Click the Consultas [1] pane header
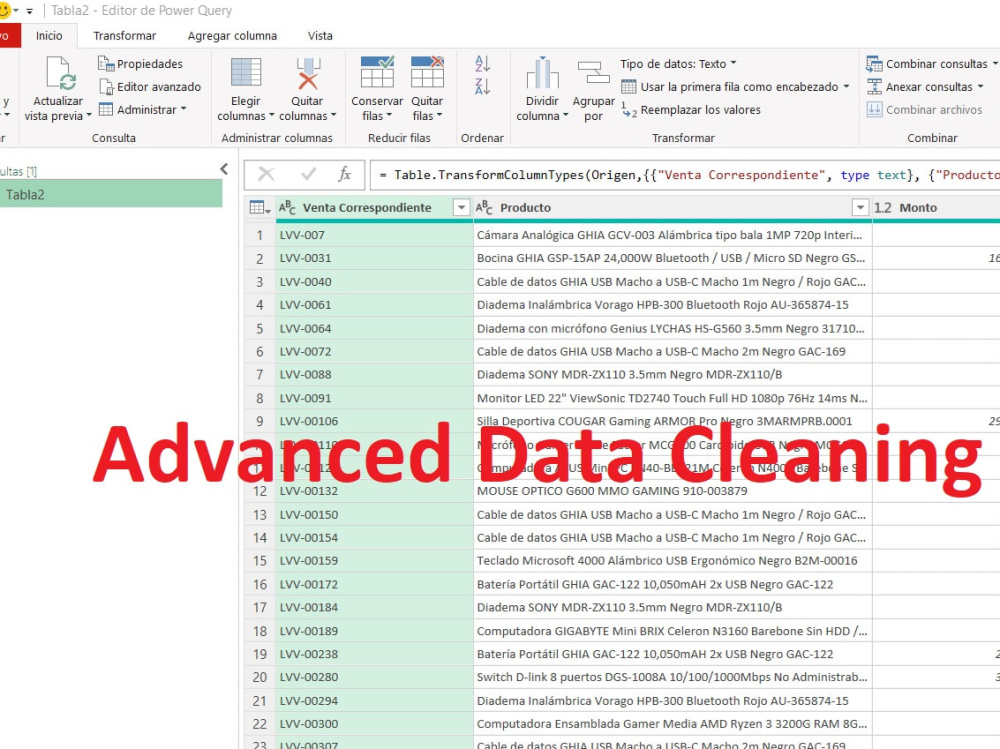The image size is (1000, 749). pos(18,171)
